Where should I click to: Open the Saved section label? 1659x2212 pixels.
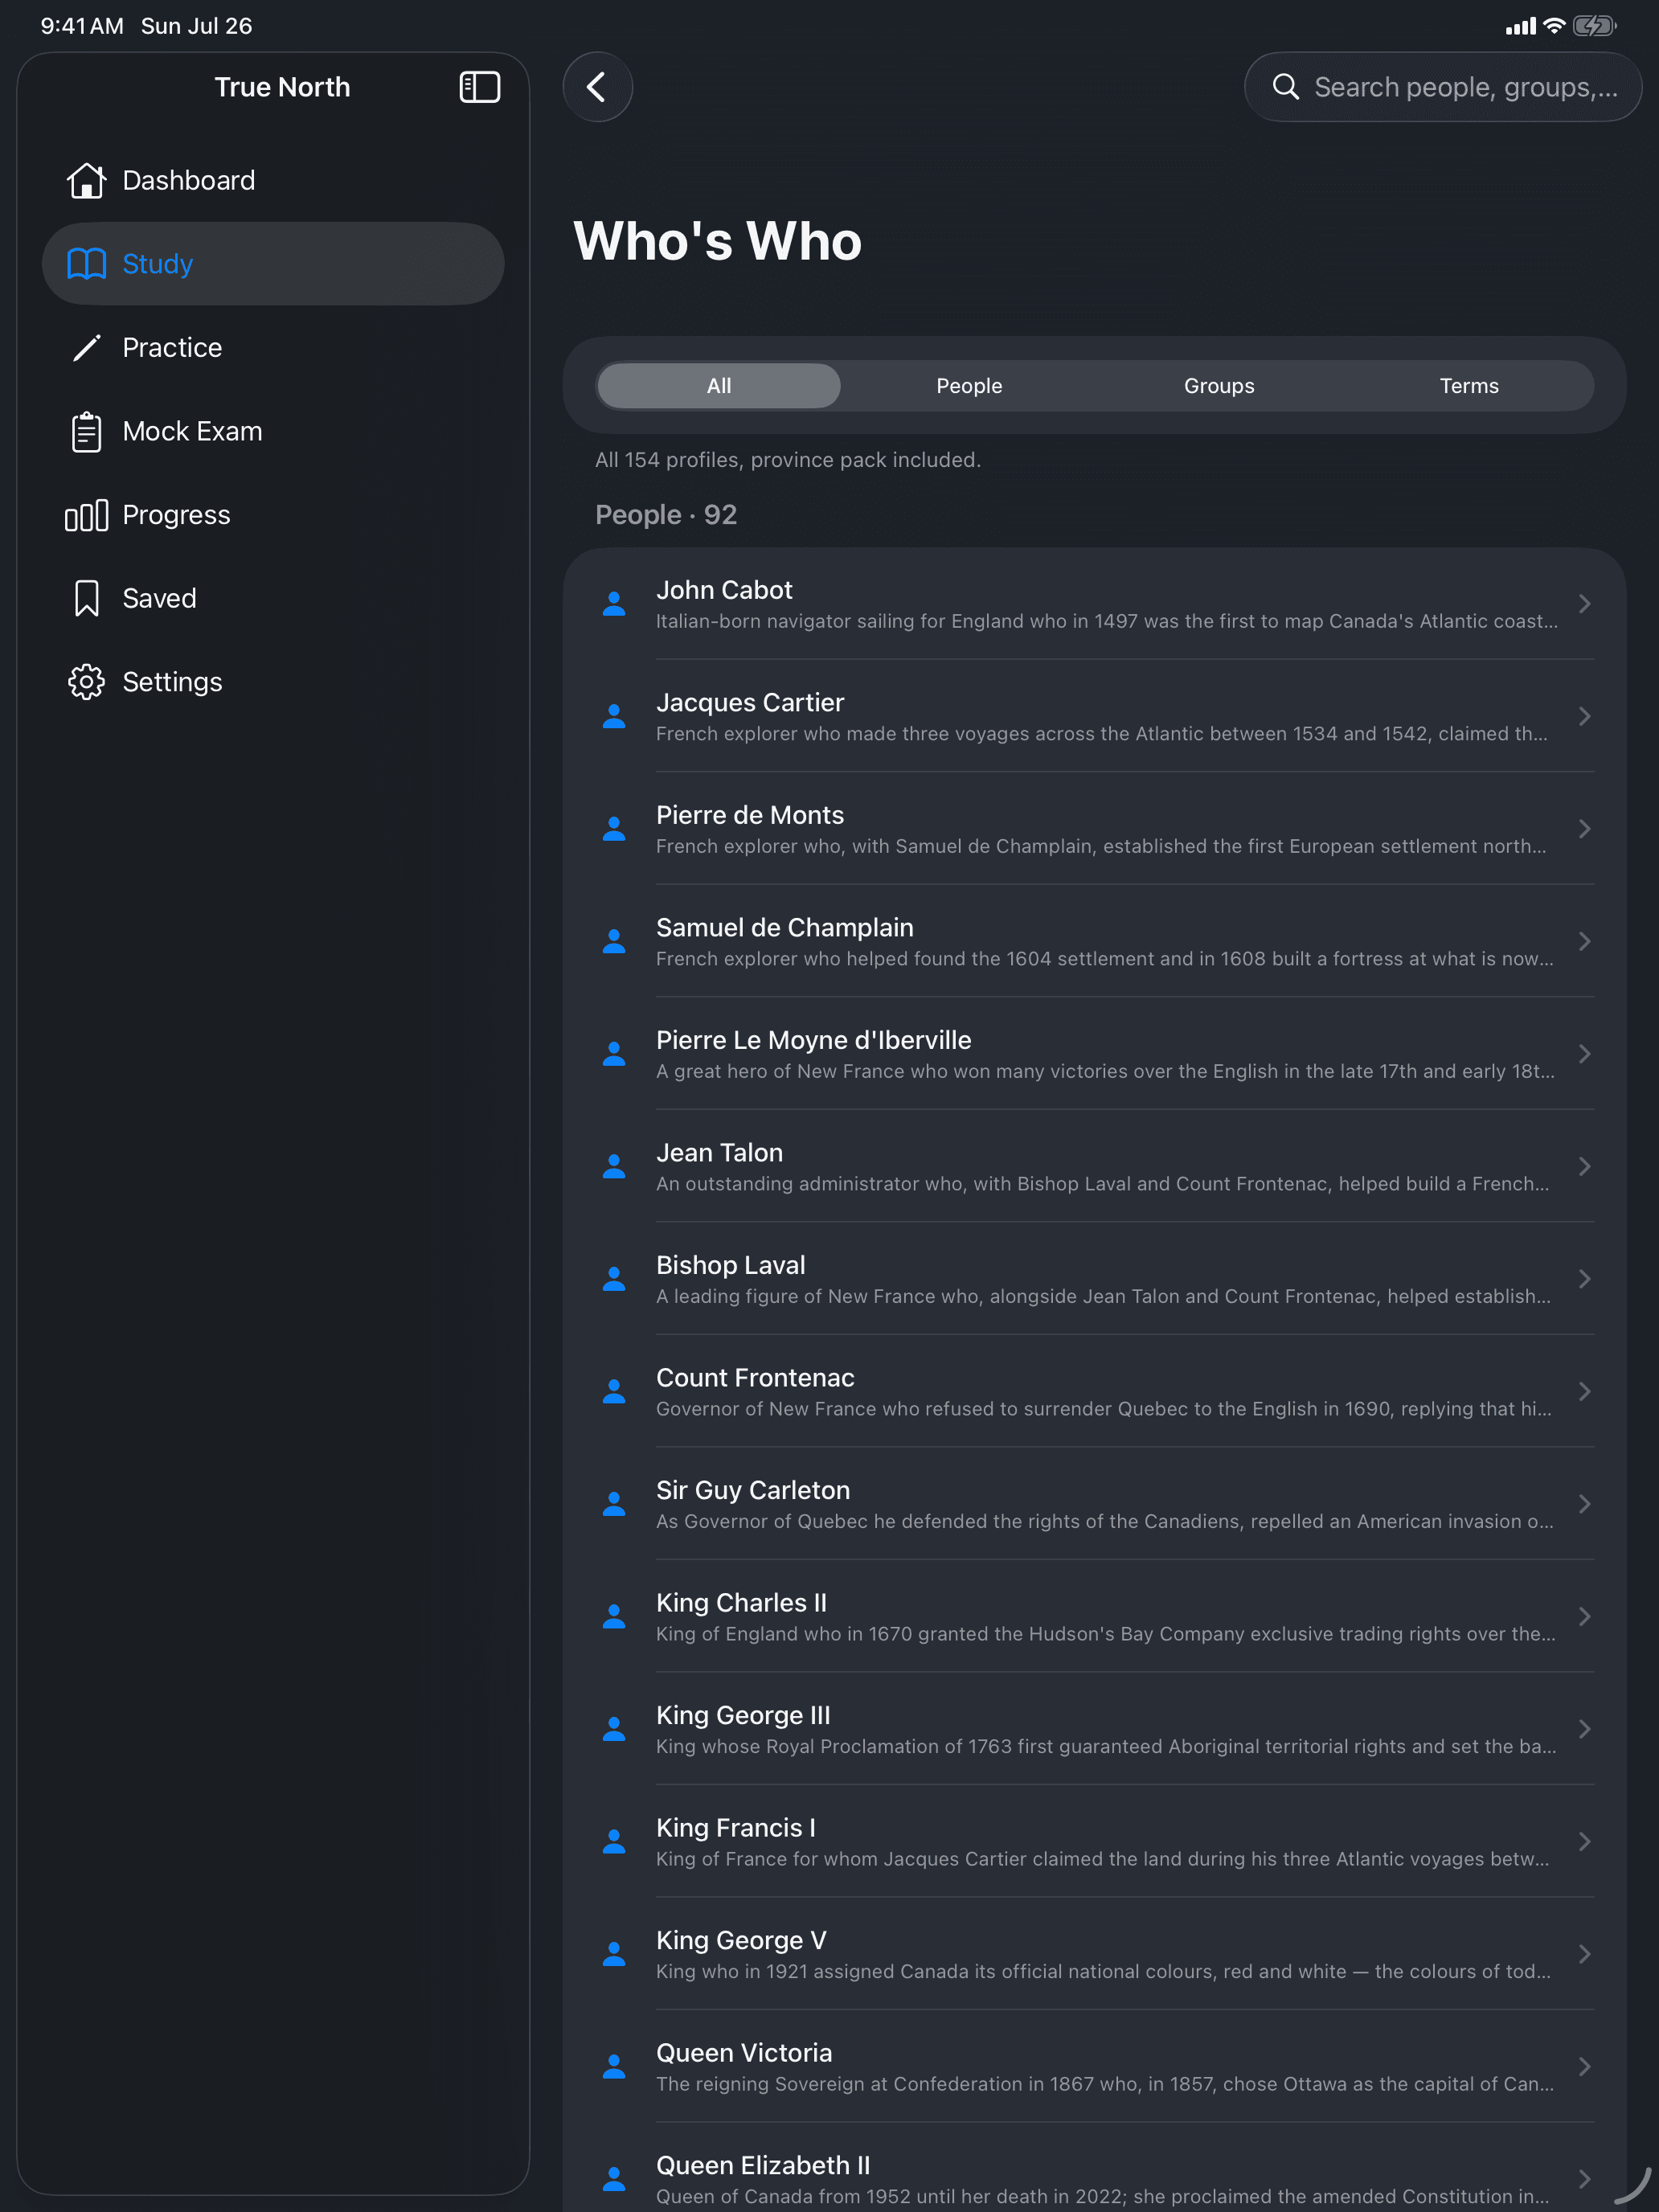click(159, 598)
